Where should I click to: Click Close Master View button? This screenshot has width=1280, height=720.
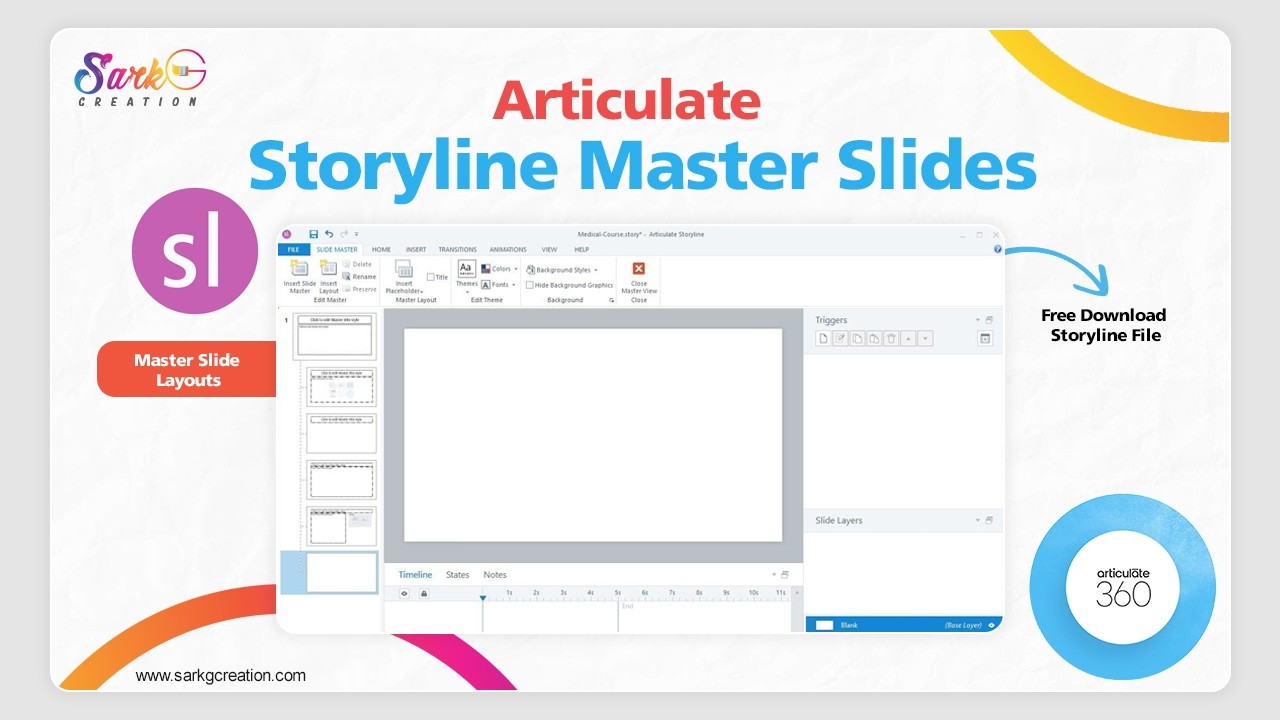point(639,276)
